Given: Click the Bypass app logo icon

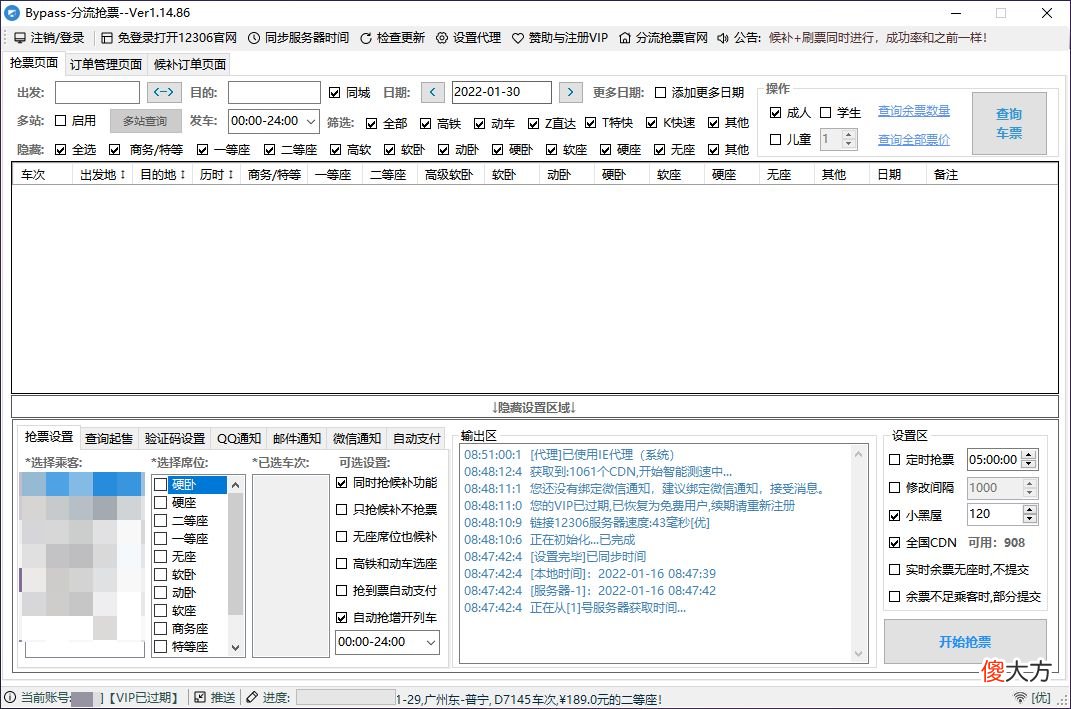Looking at the screenshot, I should click(12, 12).
